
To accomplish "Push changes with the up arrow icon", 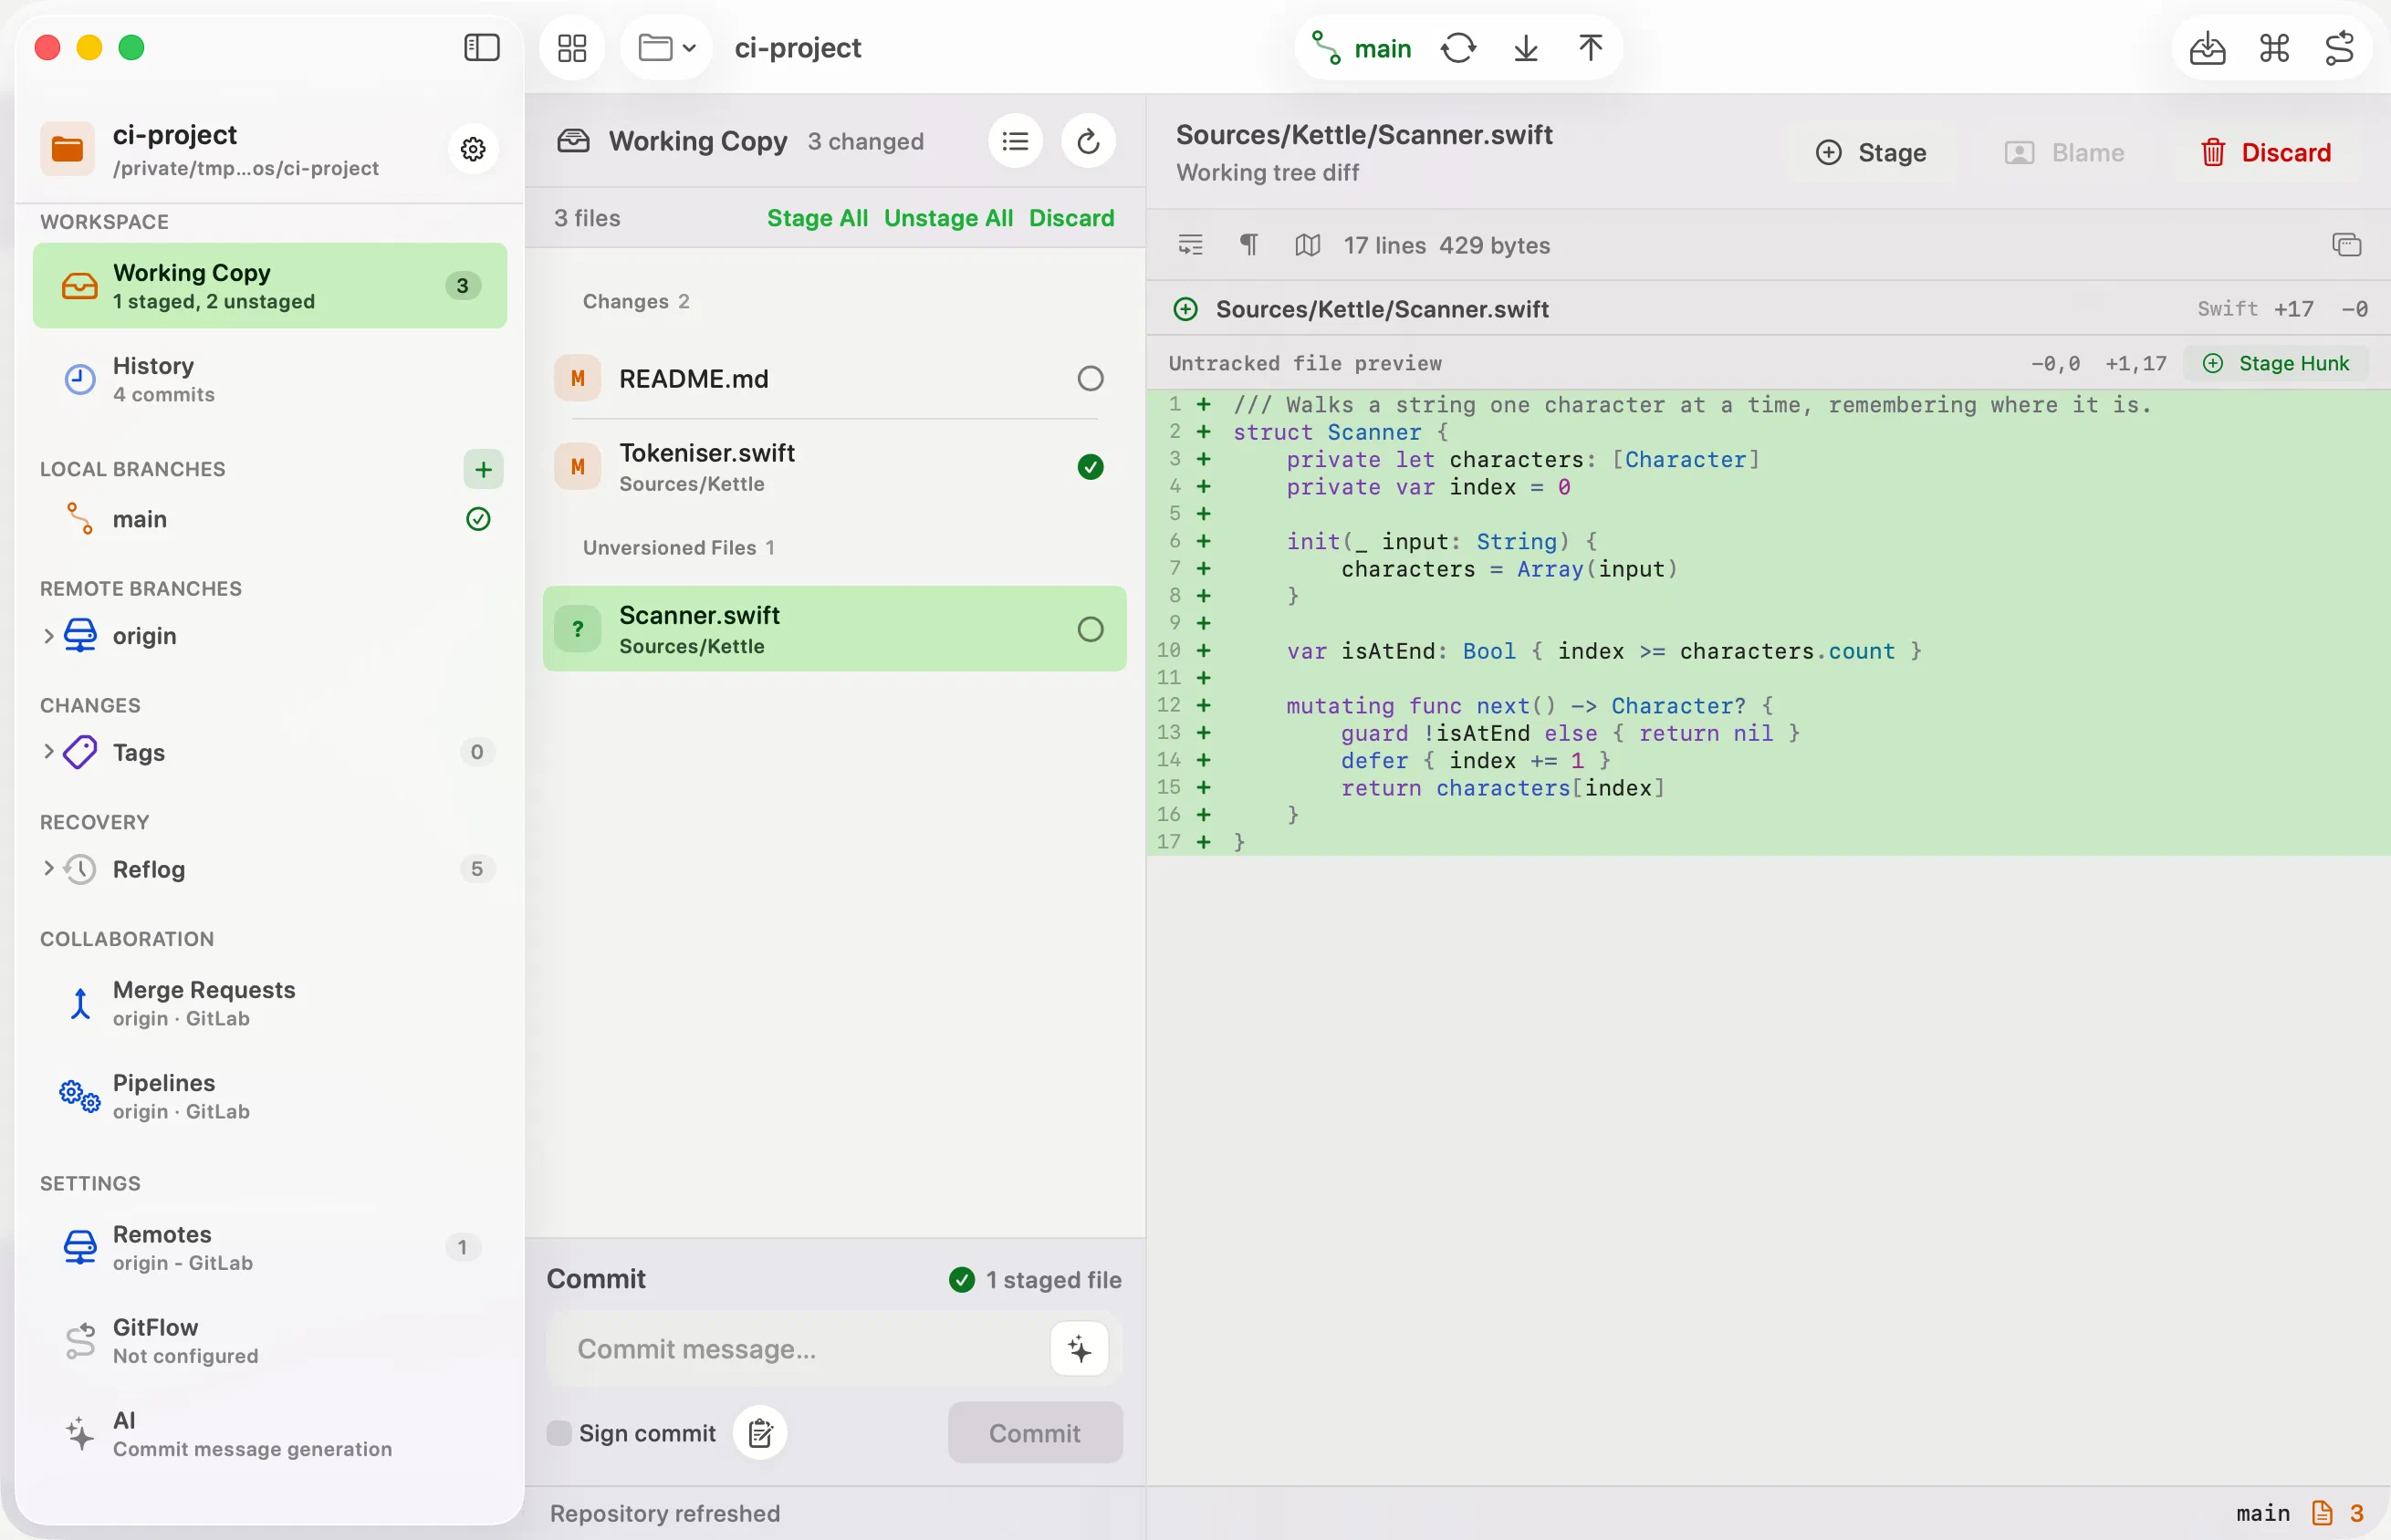I will pos(1591,48).
